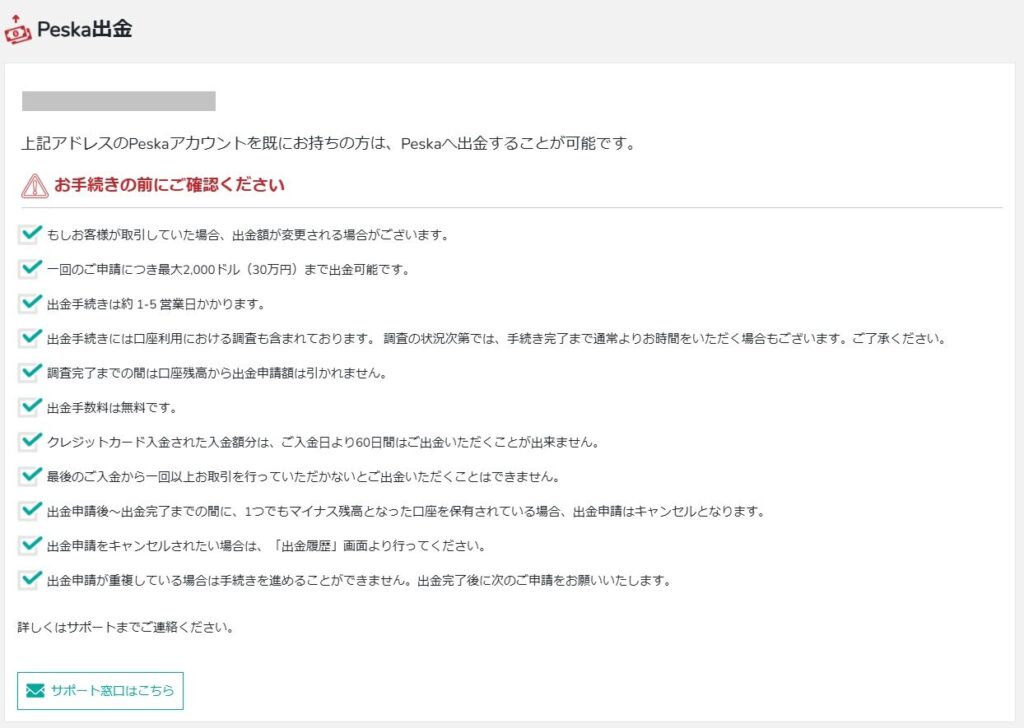This screenshot has width=1024, height=728.
Task: Toggle checkbox about 調査完了までの間 balance notice
Action: (29, 373)
